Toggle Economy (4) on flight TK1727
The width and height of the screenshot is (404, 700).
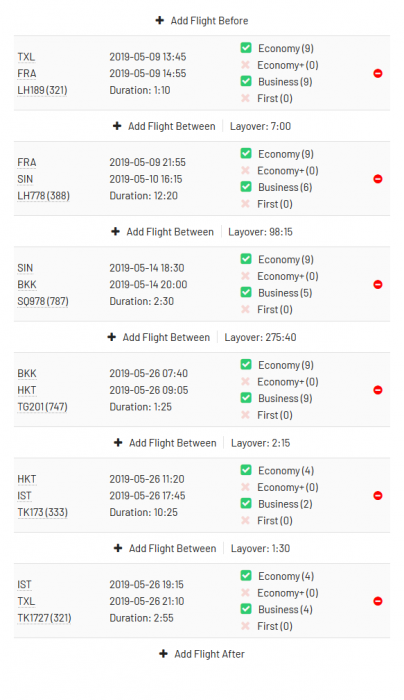click(246, 576)
